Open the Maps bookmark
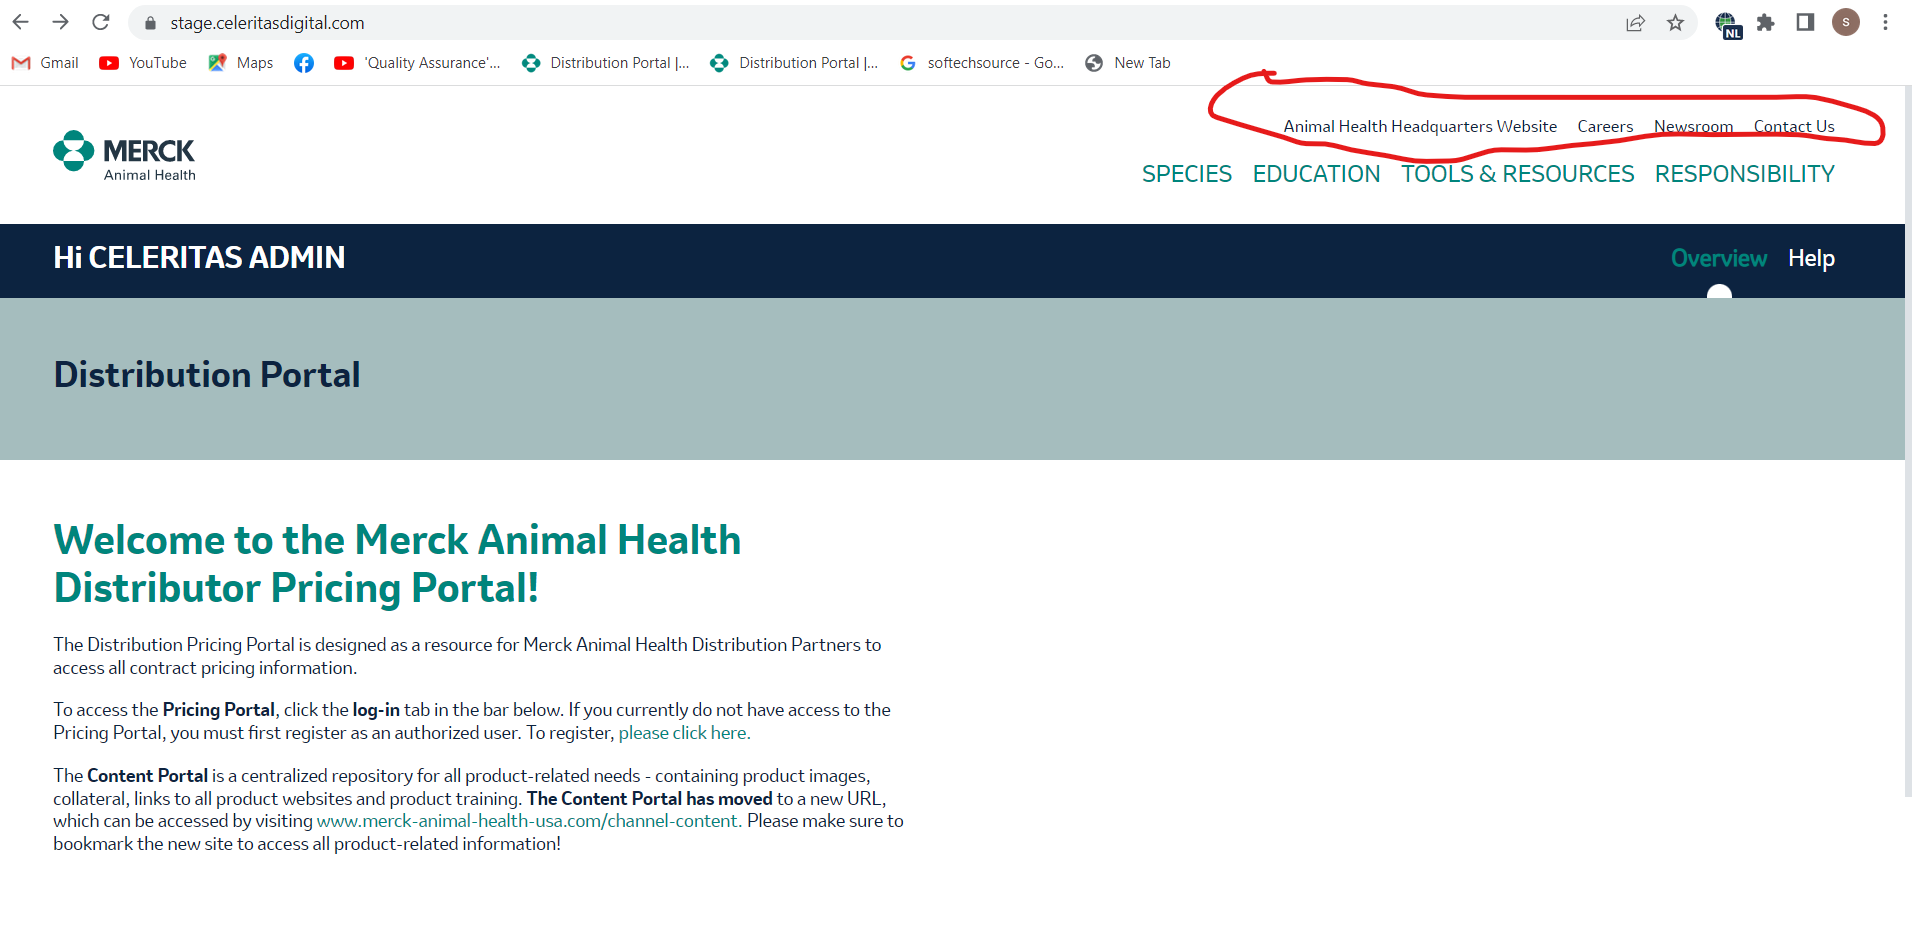1912x931 pixels. pos(240,63)
